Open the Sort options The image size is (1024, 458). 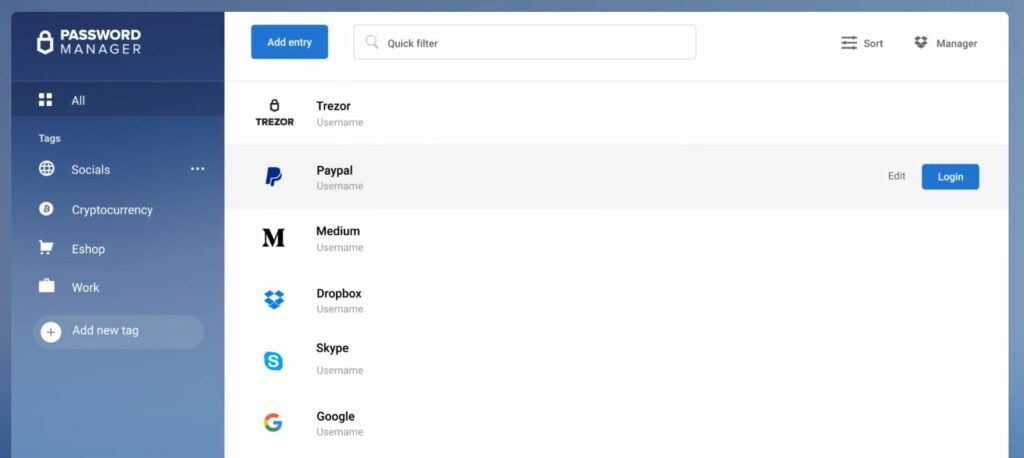click(x=861, y=43)
